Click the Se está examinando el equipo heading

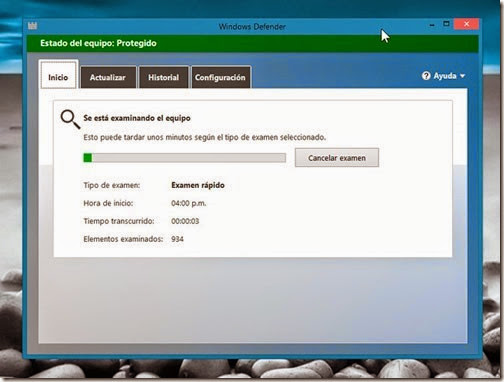tap(137, 118)
